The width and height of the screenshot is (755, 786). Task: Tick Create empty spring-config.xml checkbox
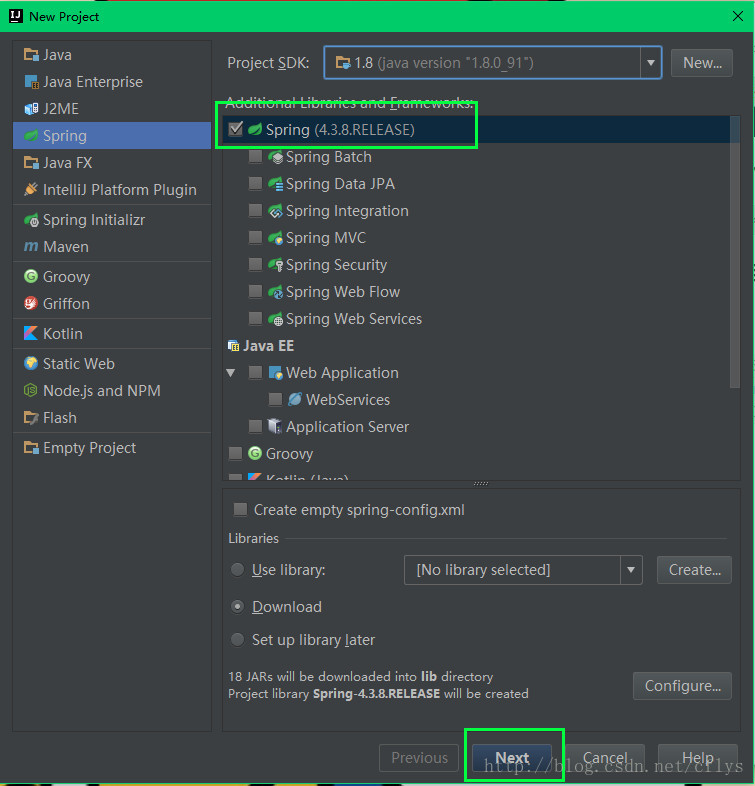pos(240,510)
